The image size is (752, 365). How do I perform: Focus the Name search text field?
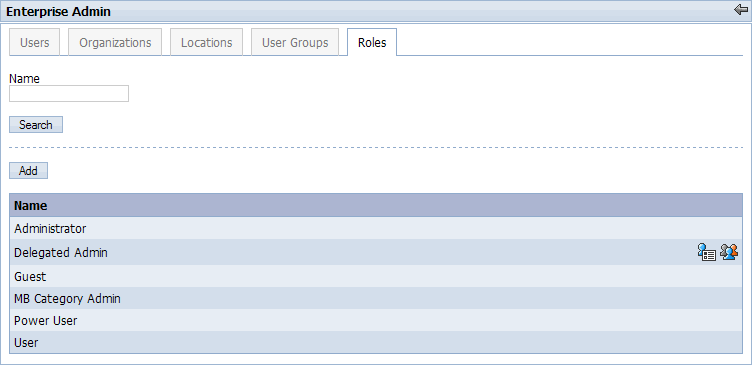tap(69, 94)
